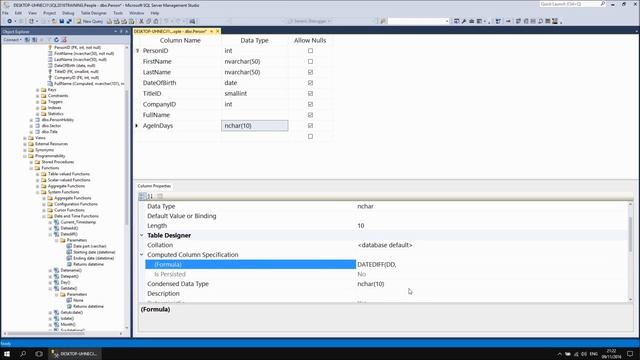Toggle Allow Nulls for AgeInDays
The image size is (640, 360).
pyautogui.click(x=310, y=126)
